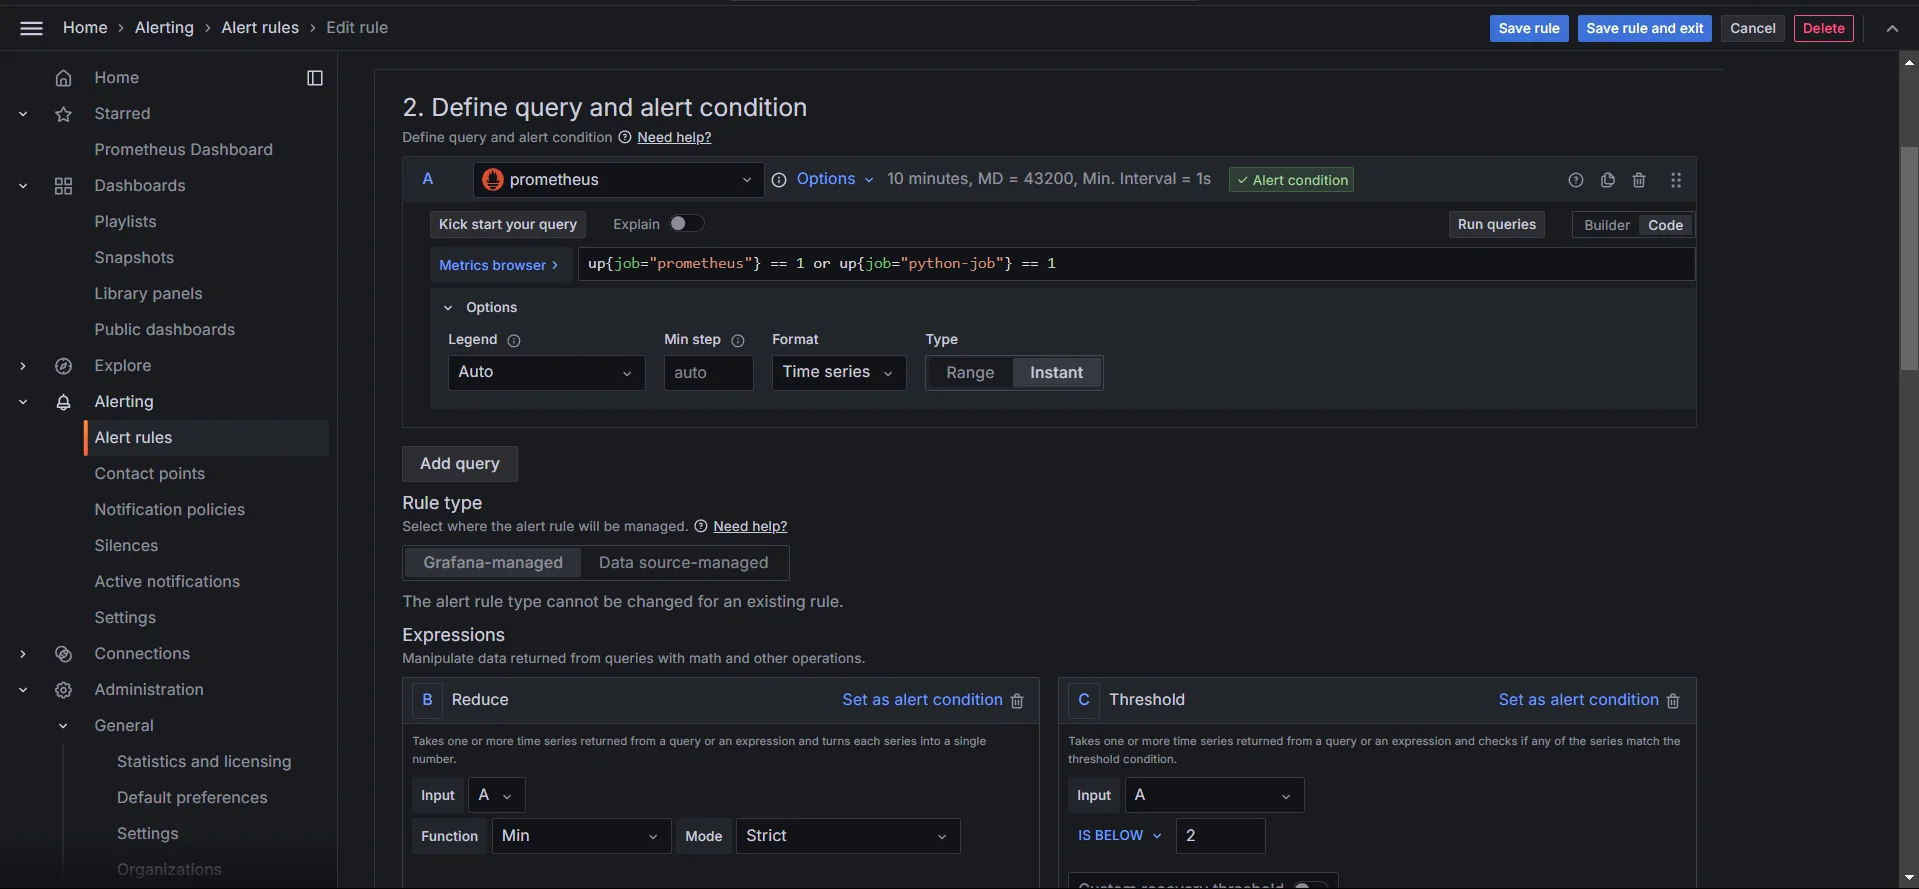Viewport: 1919px width, 889px height.
Task: Click the Run queries button
Action: 1496,225
